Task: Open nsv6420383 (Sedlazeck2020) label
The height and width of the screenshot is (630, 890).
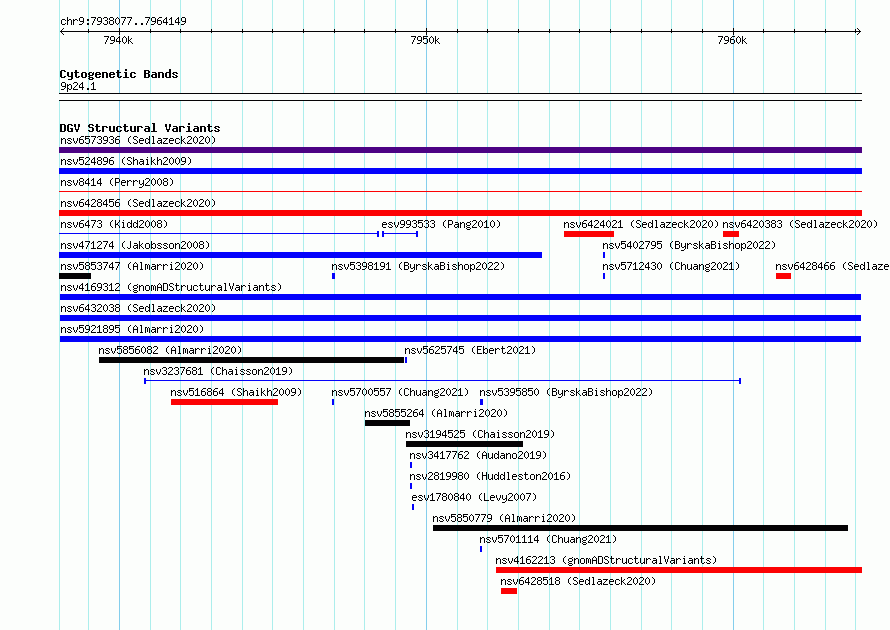Action: point(800,224)
